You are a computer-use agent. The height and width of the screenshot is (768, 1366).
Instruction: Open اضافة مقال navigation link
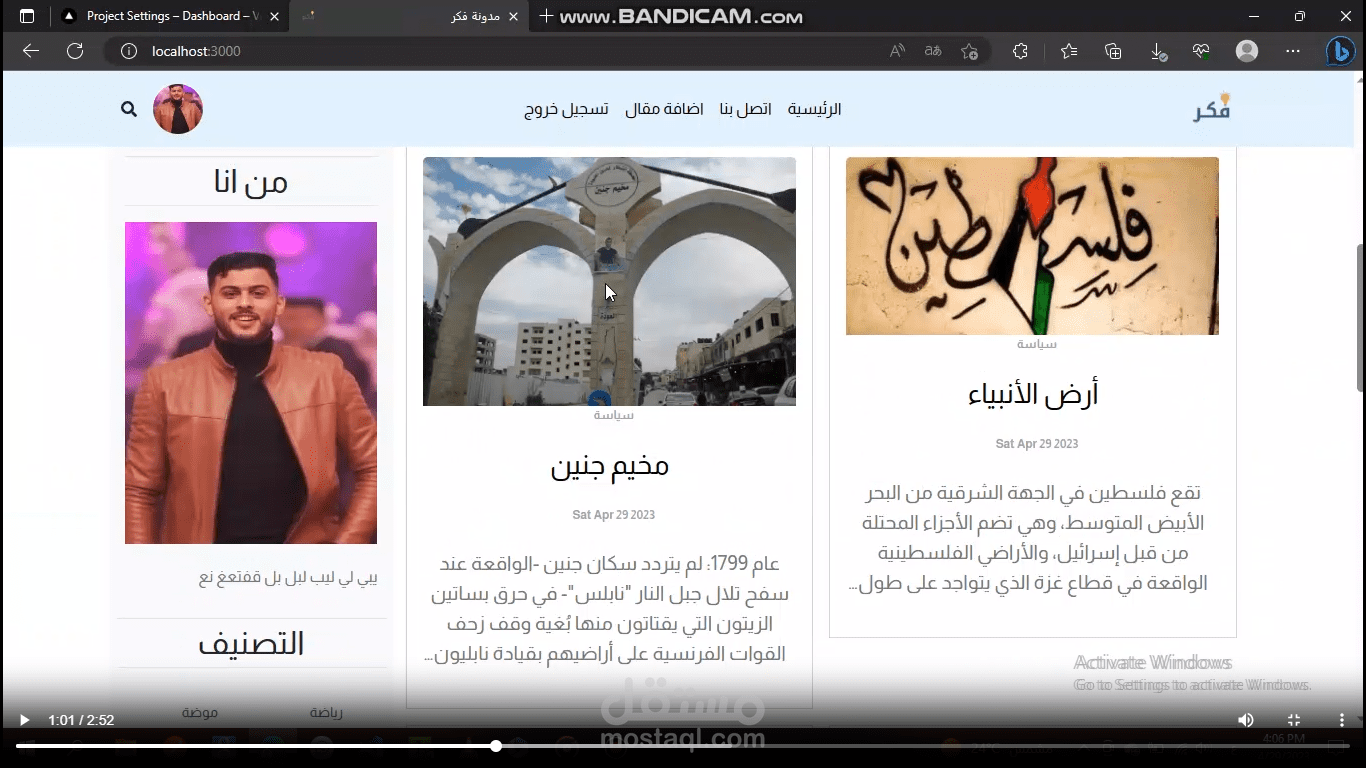point(664,109)
